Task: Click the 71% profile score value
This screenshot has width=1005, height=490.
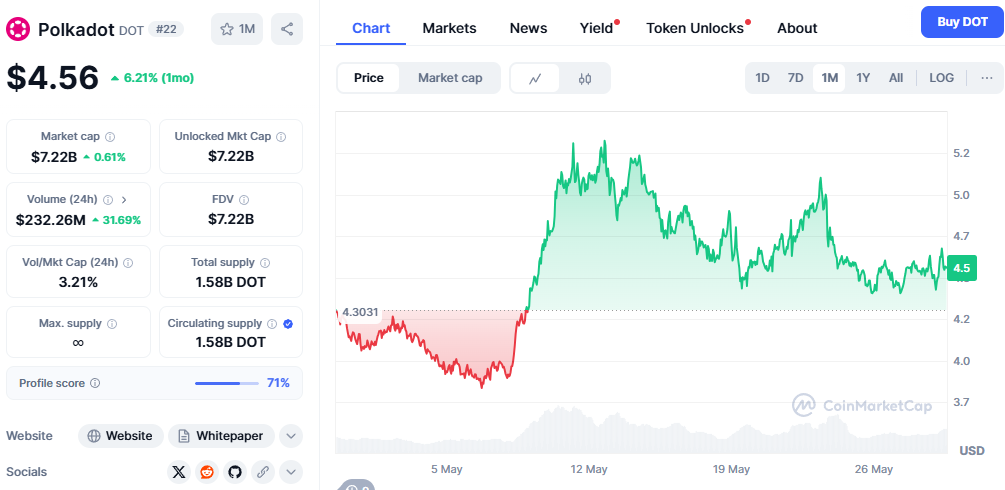Action: (278, 384)
